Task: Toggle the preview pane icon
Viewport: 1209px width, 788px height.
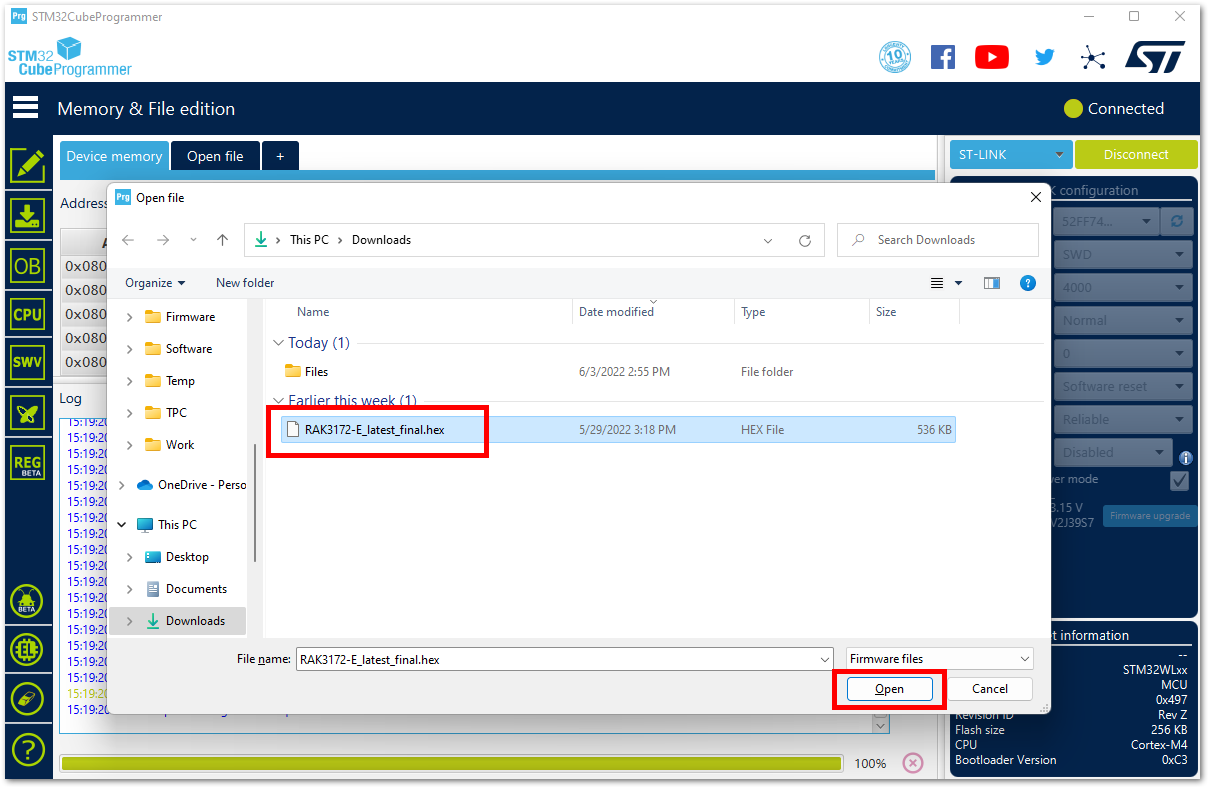Action: click(x=992, y=283)
